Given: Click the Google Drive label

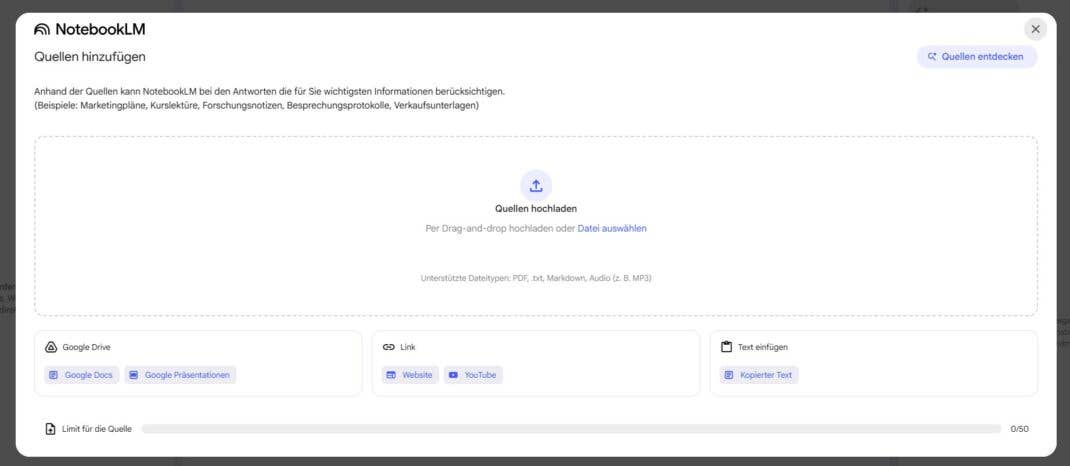Looking at the screenshot, I should [x=86, y=347].
